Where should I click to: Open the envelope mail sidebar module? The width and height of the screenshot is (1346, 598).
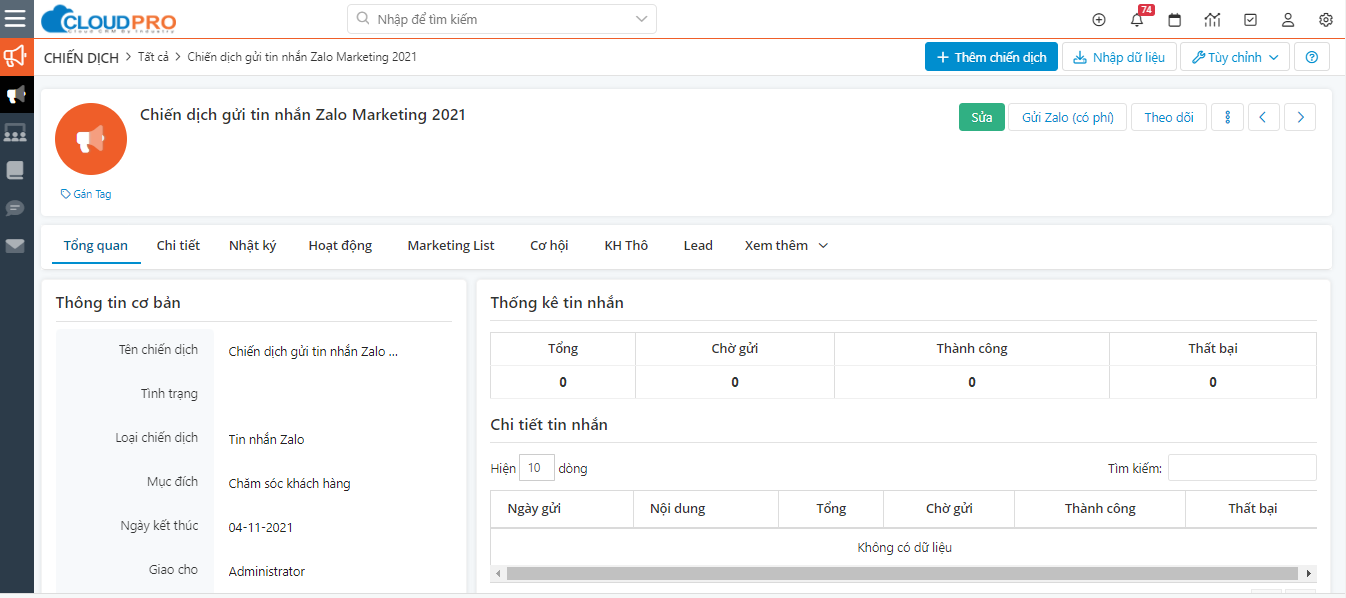pyautogui.click(x=16, y=246)
